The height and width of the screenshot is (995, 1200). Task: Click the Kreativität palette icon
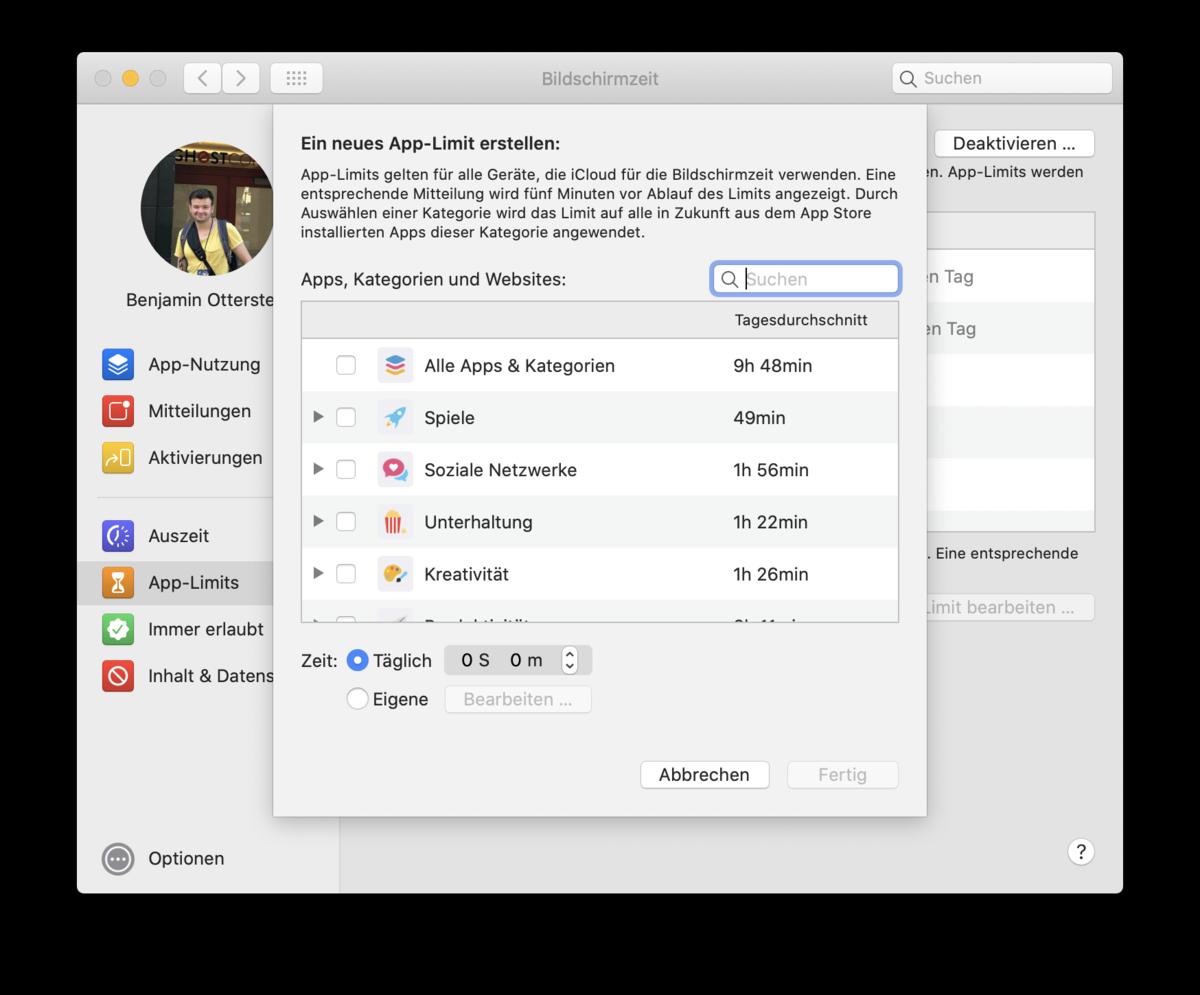pyautogui.click(x=395, y=573)
